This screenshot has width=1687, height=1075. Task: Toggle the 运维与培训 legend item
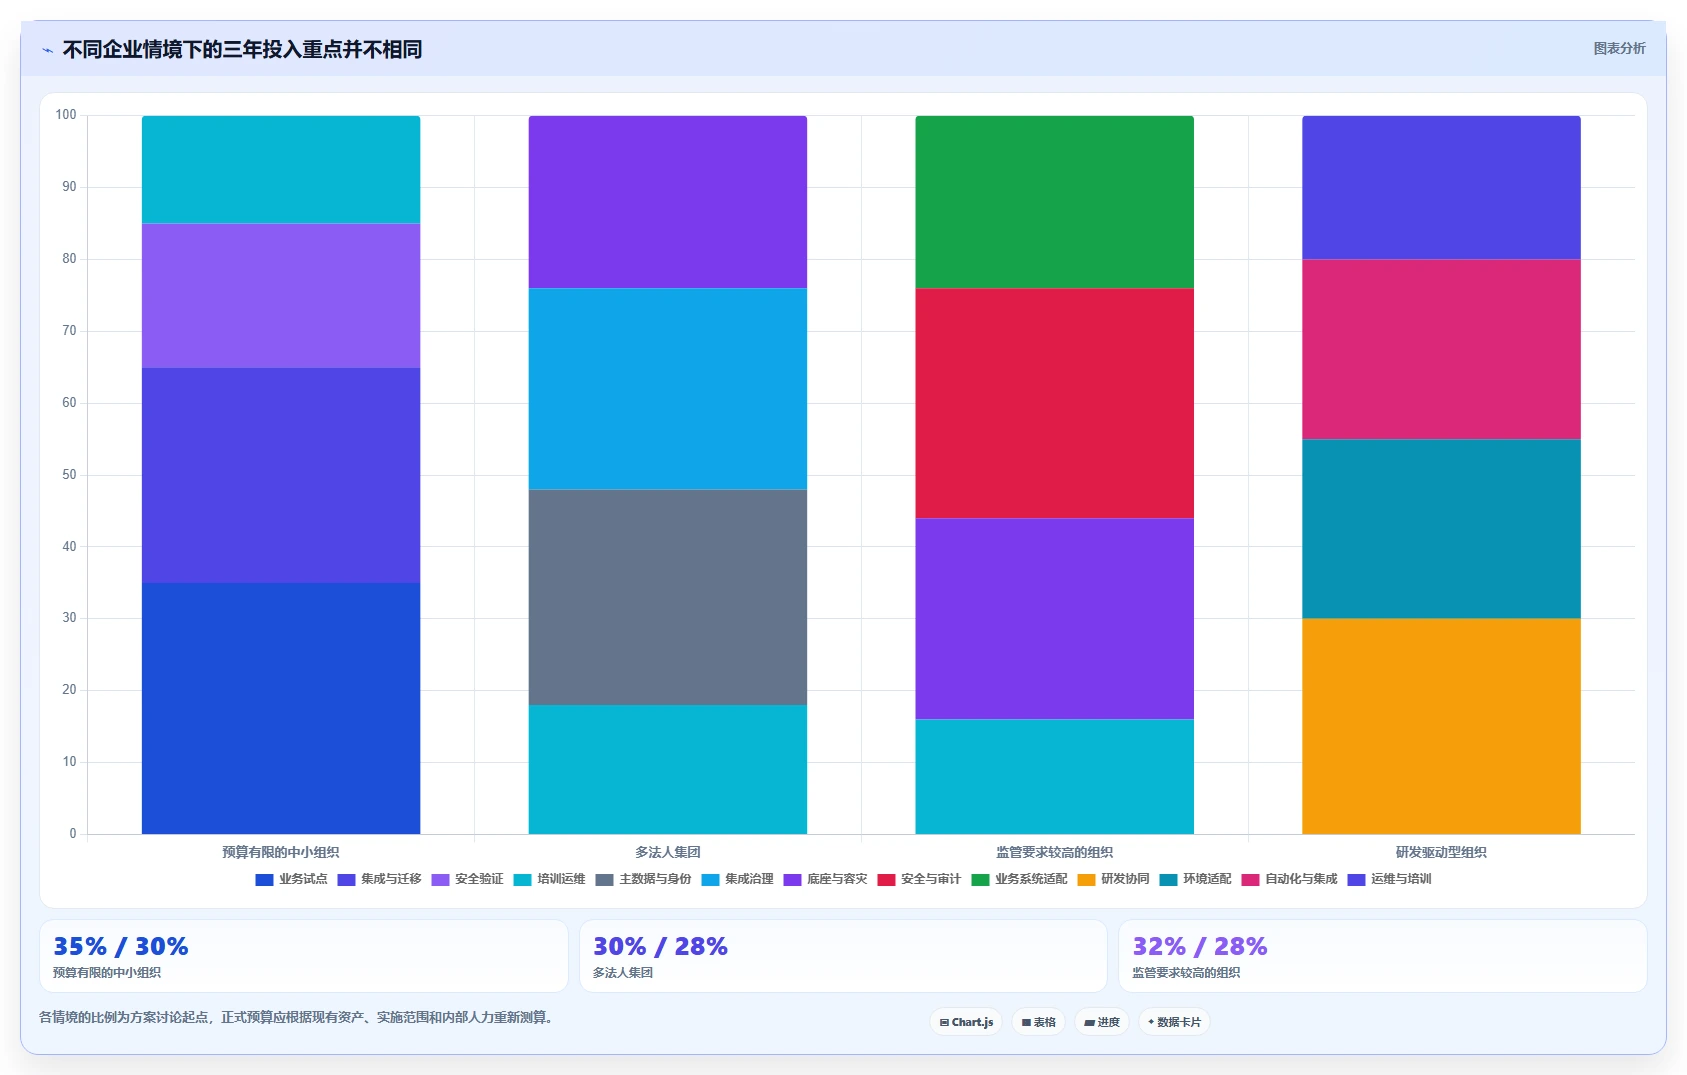1389,879
